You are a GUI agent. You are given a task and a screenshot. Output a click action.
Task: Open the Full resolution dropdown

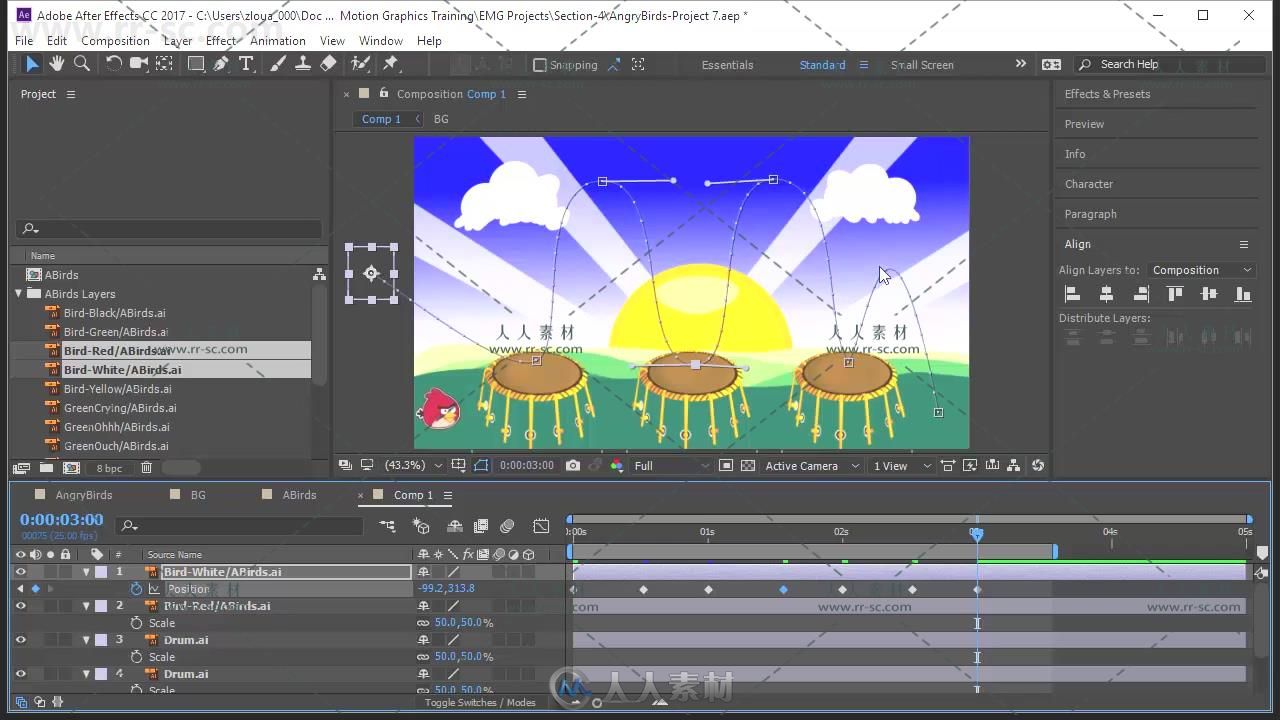(671, 466)
